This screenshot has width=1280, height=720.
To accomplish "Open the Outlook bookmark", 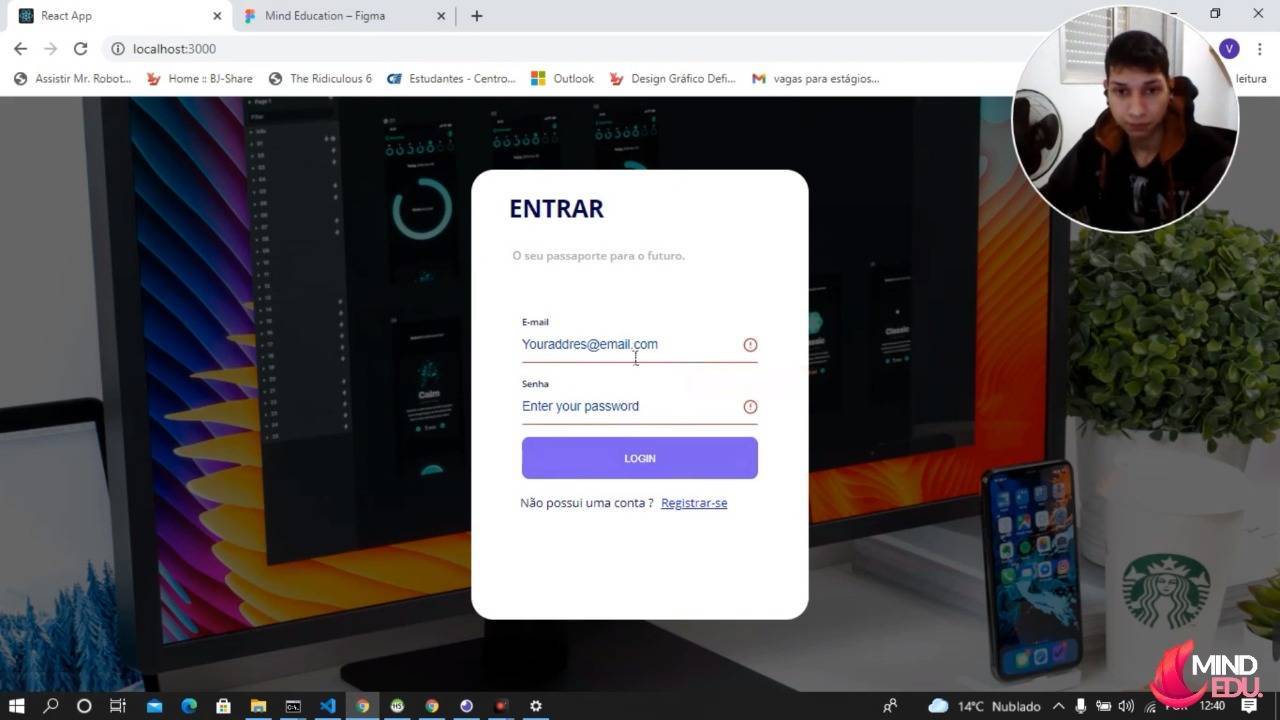I will tap(562, 78).
